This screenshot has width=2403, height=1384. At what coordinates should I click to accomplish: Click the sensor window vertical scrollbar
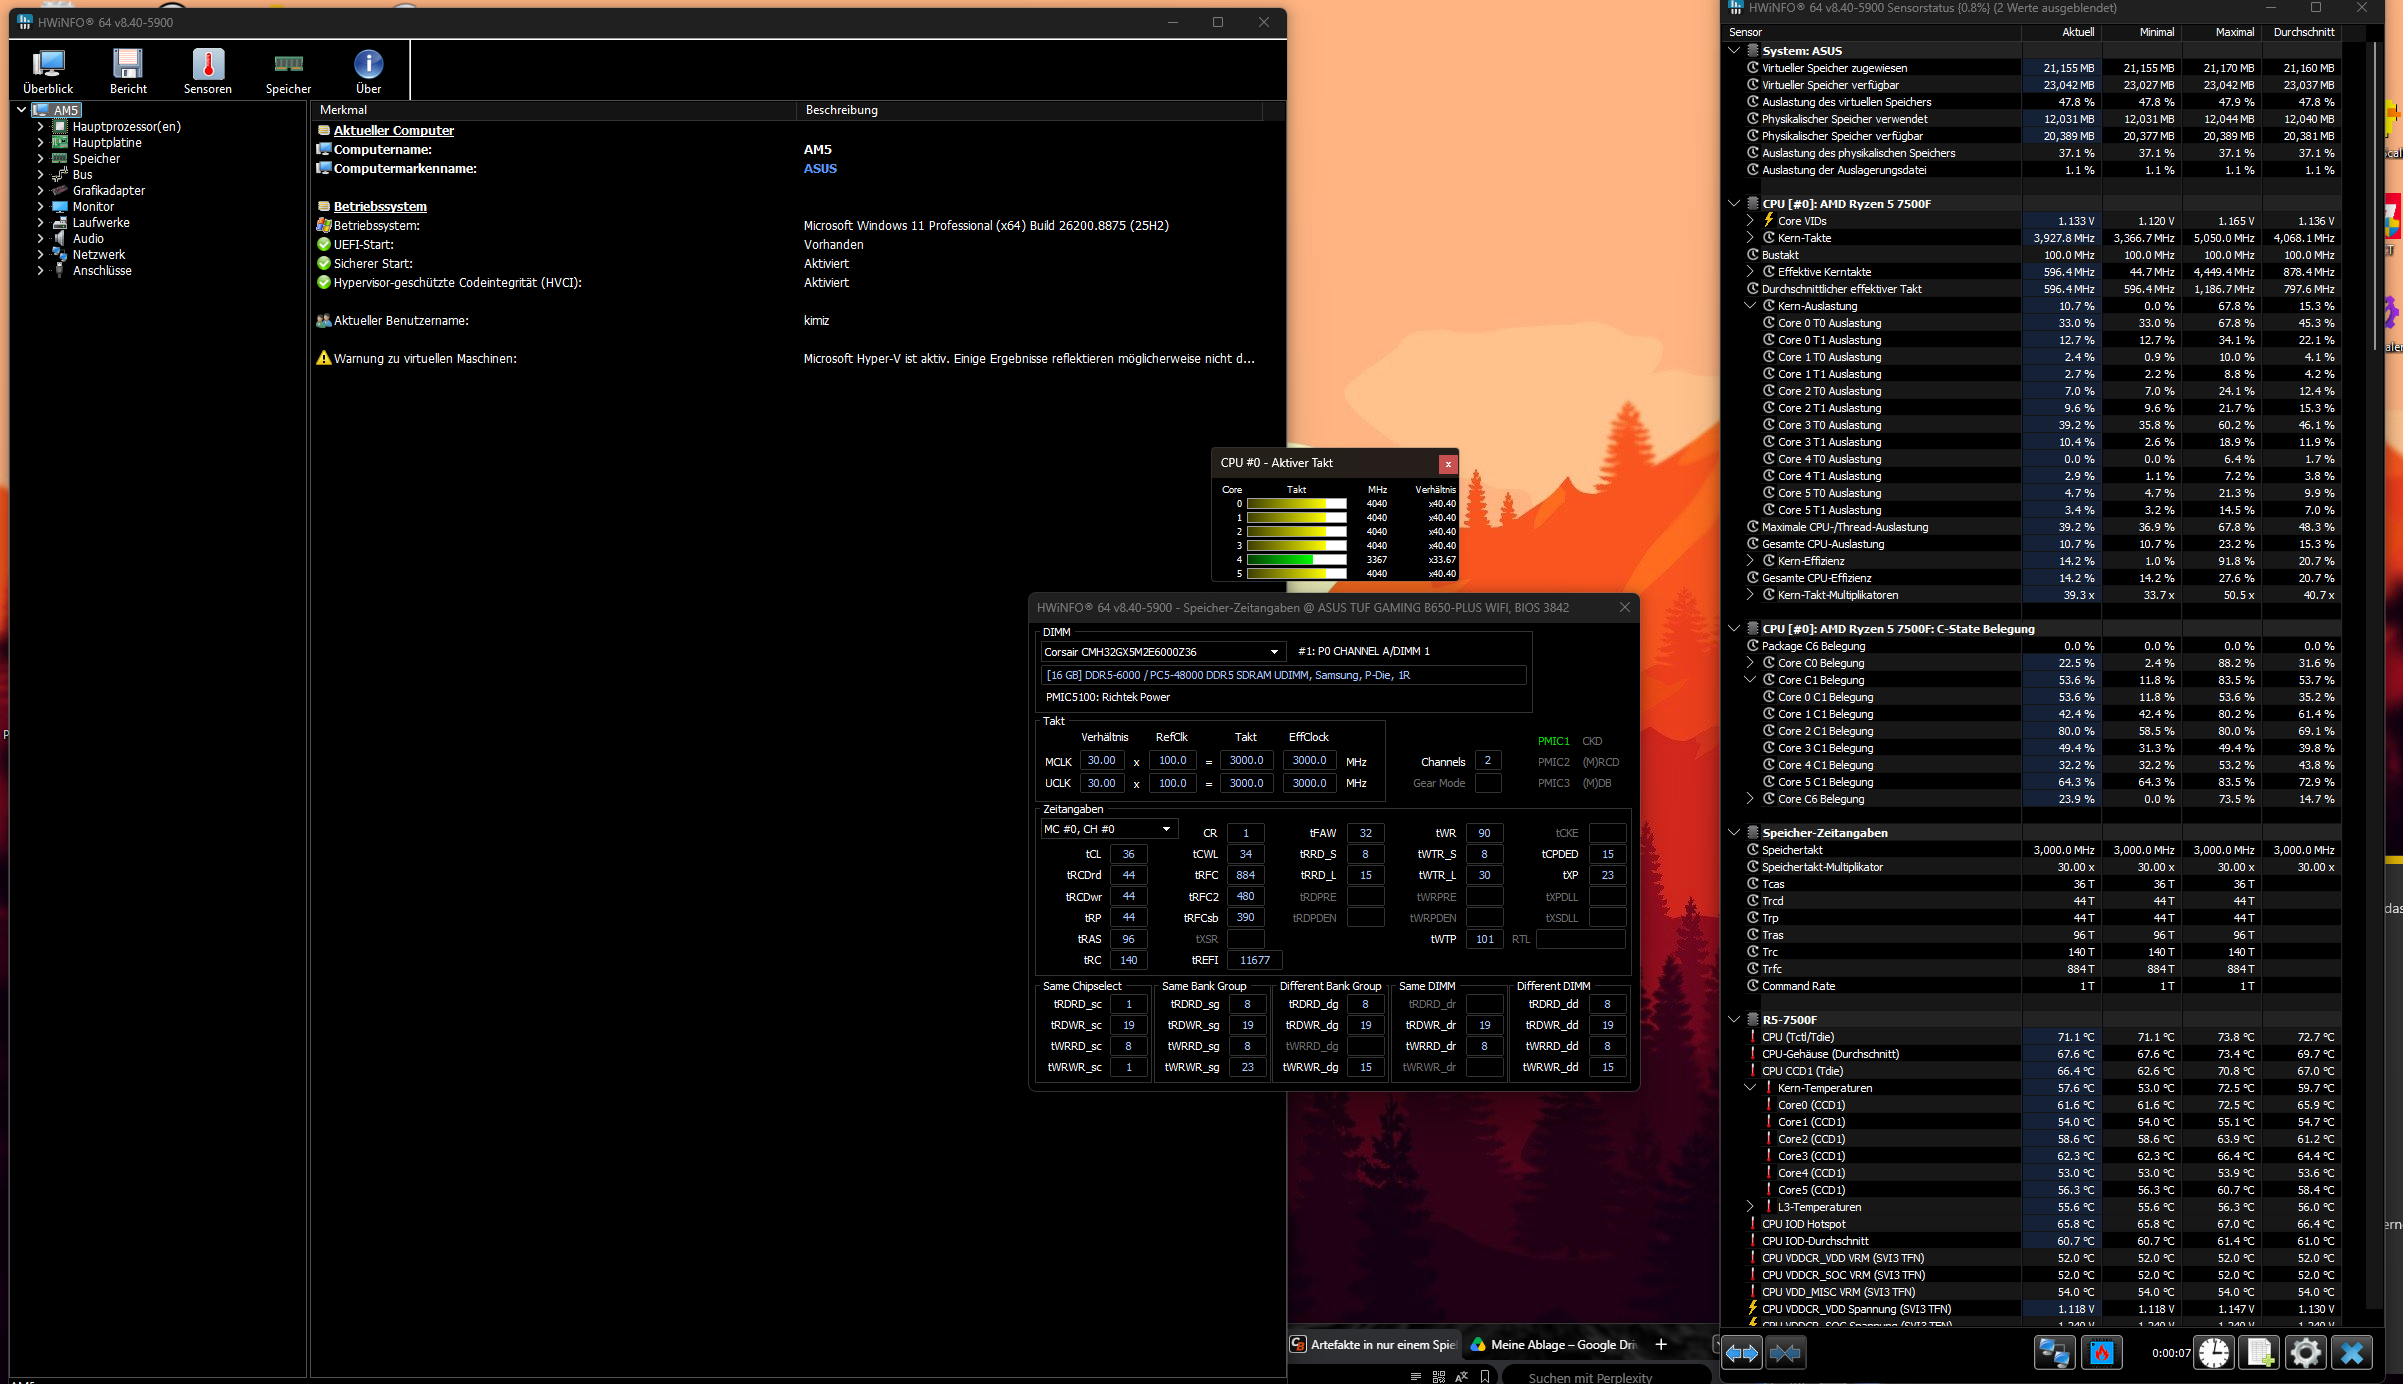click(2376, 196)
